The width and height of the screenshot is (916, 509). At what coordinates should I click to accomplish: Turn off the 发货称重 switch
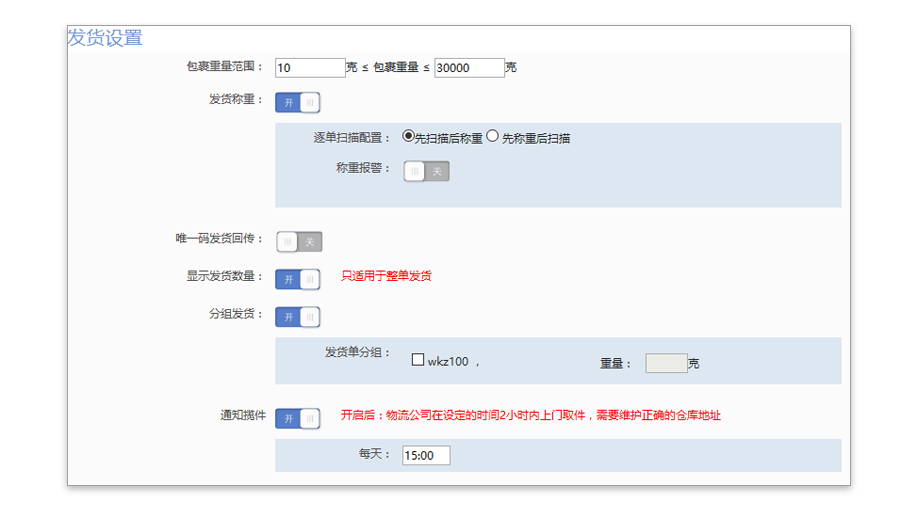pyautogui.click(x=298, y=102)
